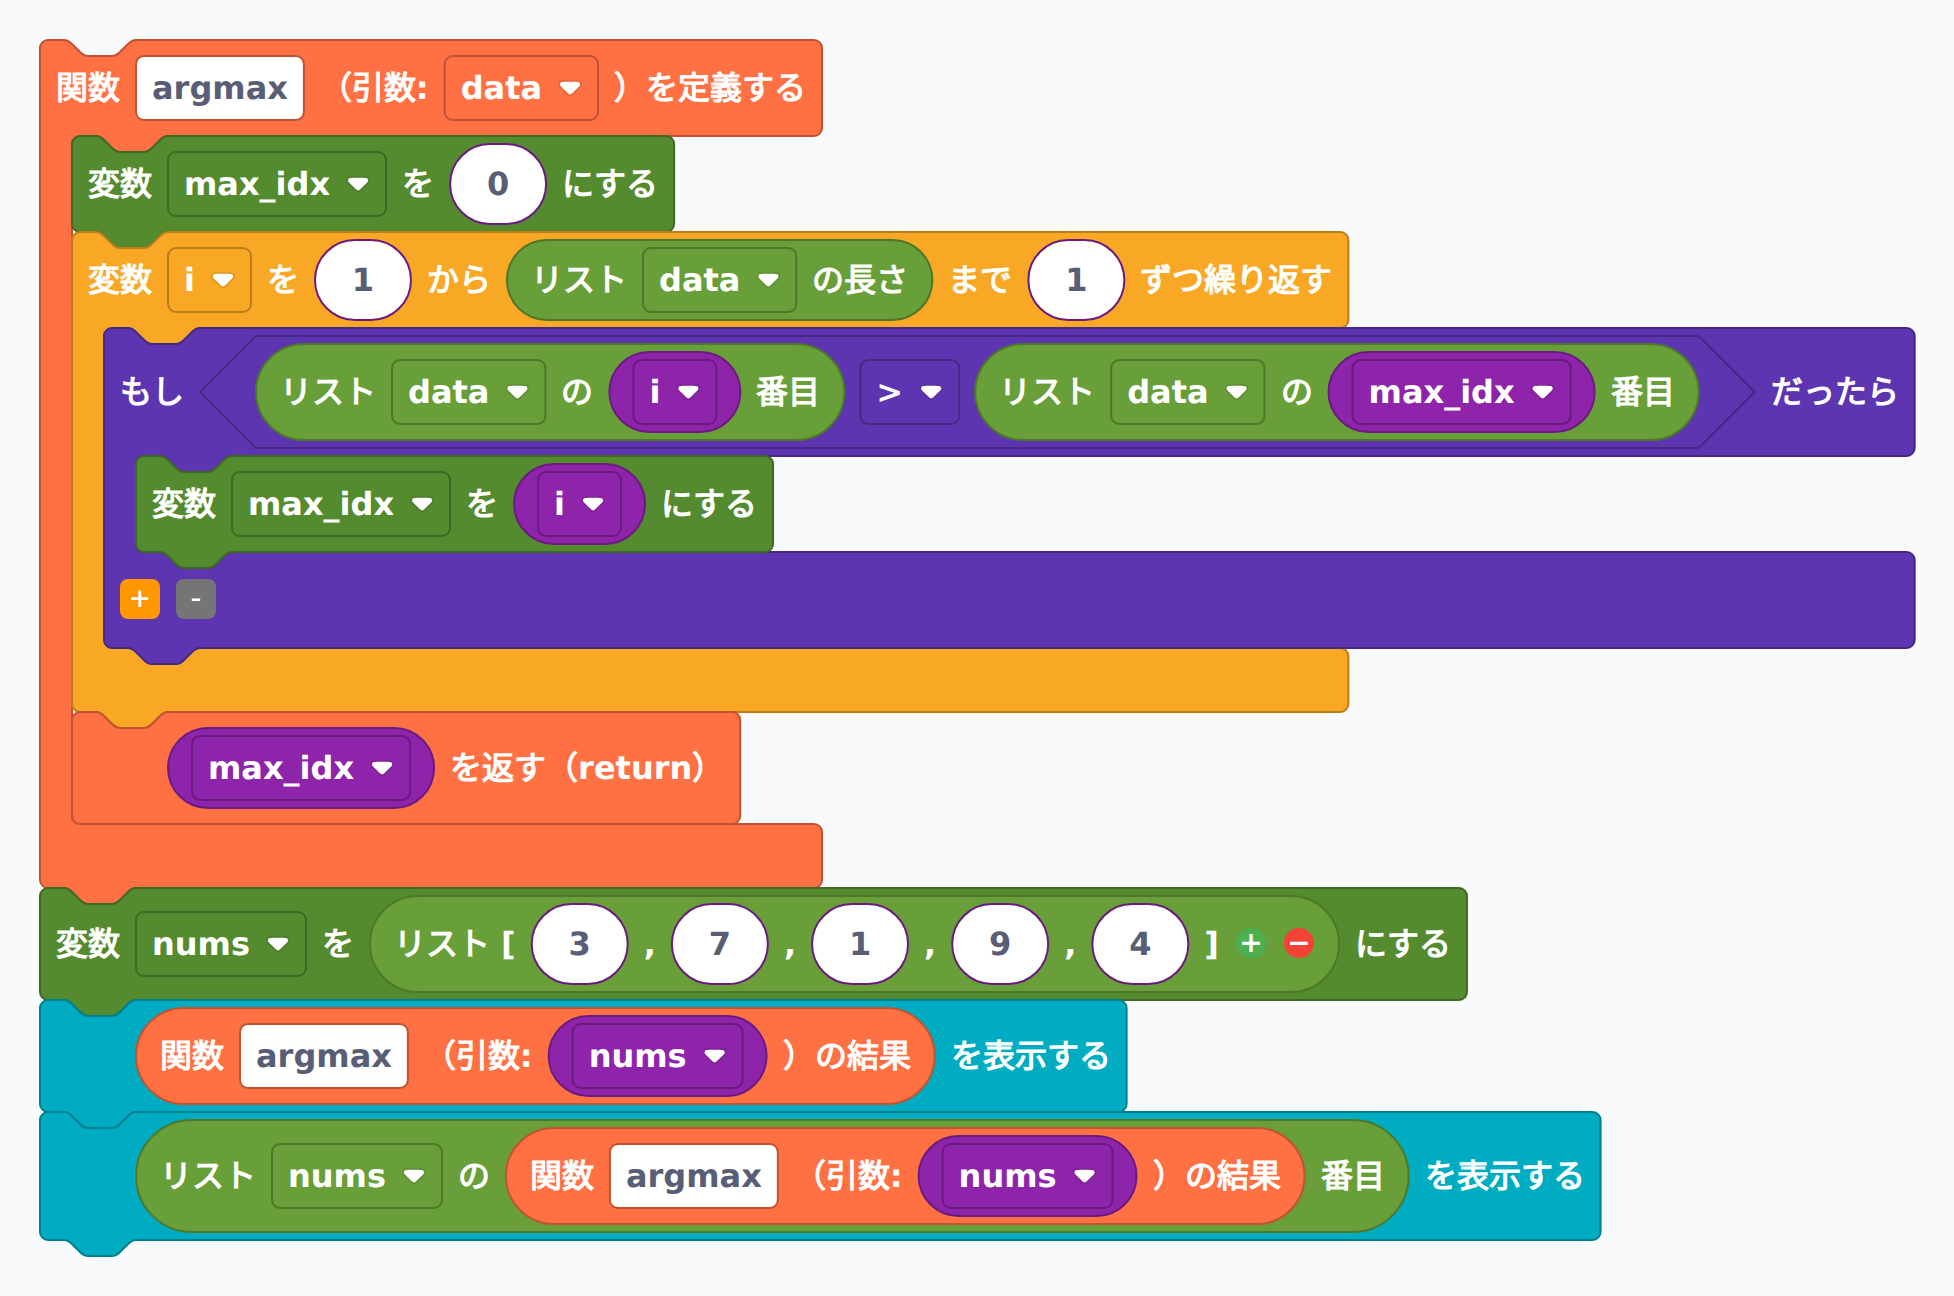Edit the list value 9
This screenshot has width=1954, height=1296.
[x=1000, y=944]
